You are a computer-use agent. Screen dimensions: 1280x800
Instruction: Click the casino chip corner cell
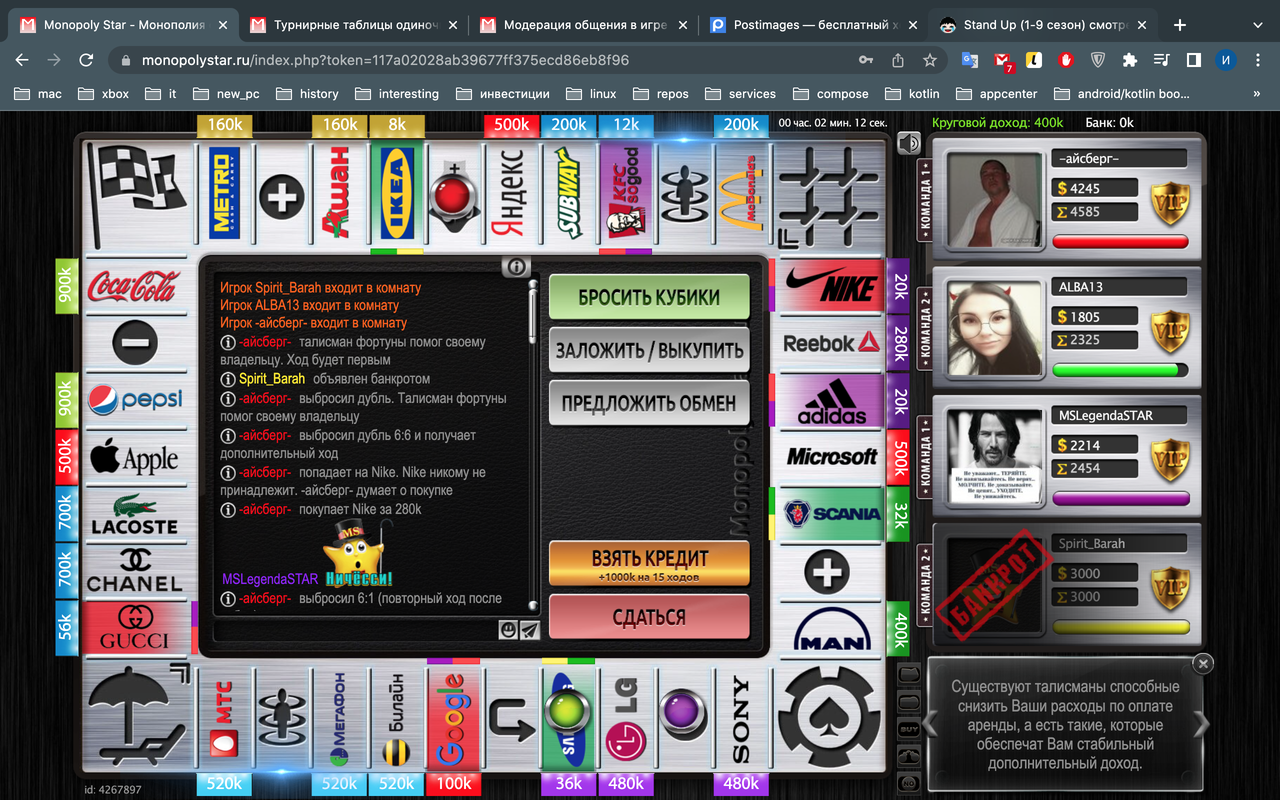click(830, 718)
